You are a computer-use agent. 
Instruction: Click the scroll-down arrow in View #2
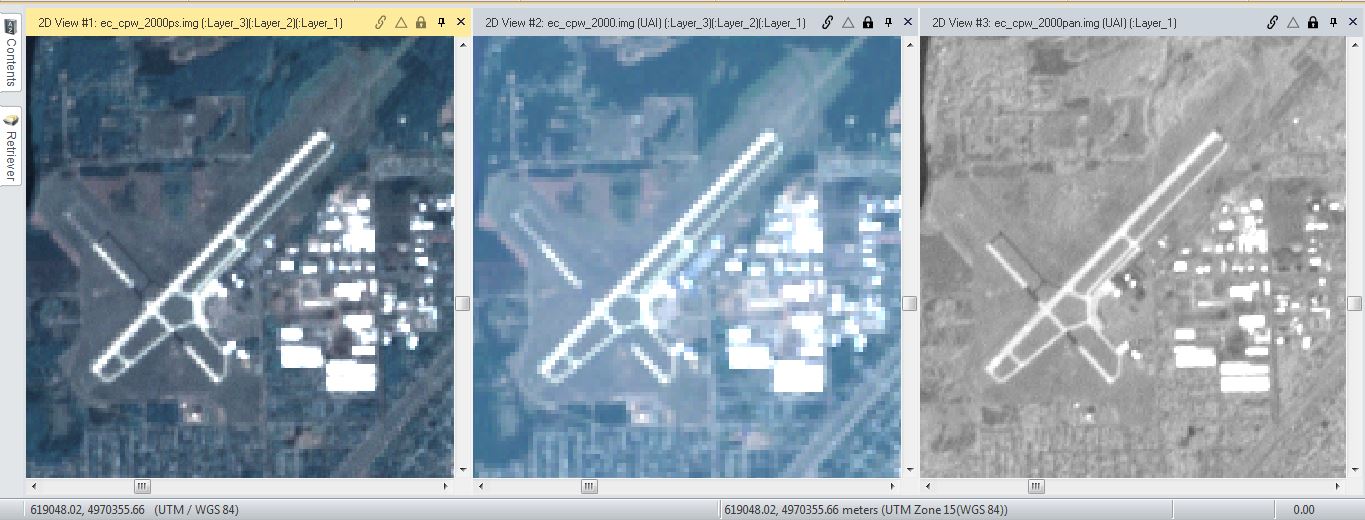[x=909, y=469]
